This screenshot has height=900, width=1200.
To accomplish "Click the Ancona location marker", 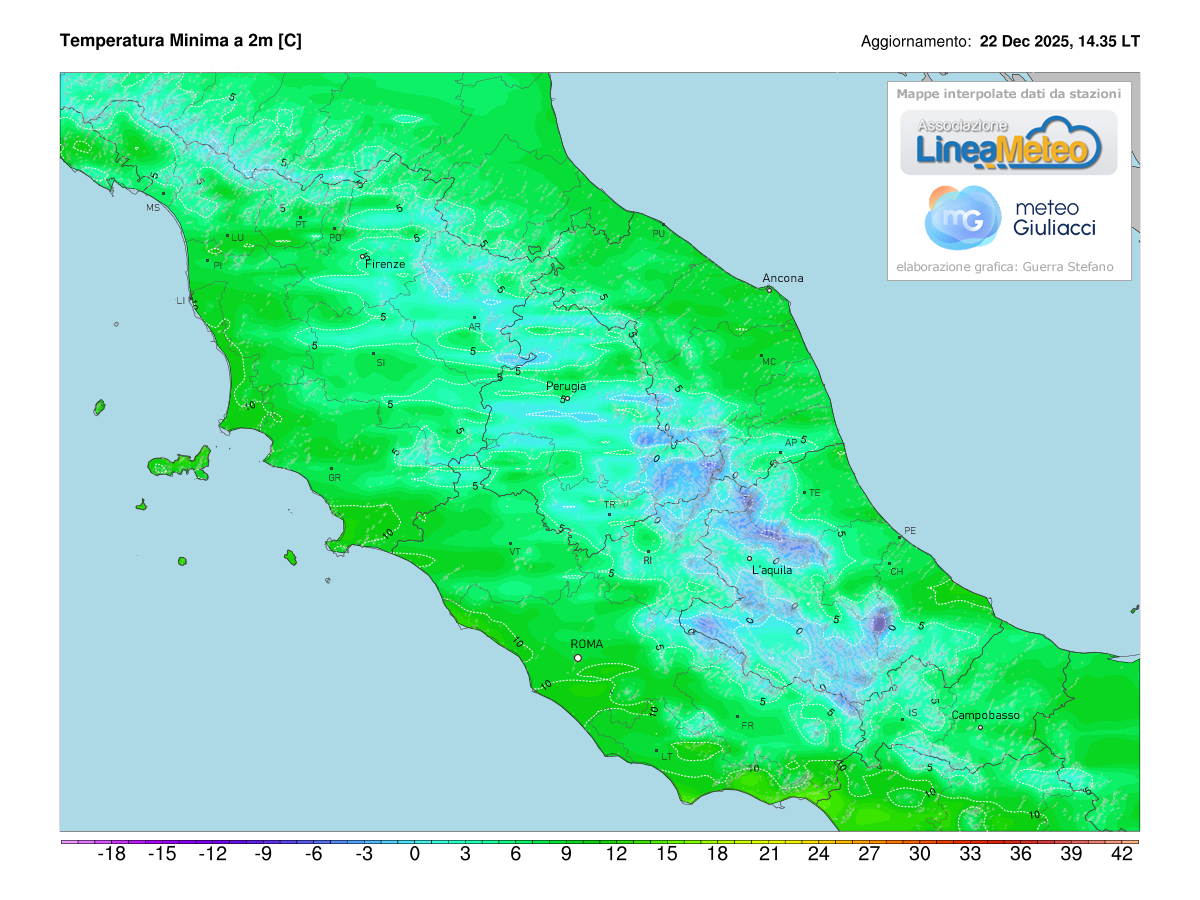I will [770, 290].
